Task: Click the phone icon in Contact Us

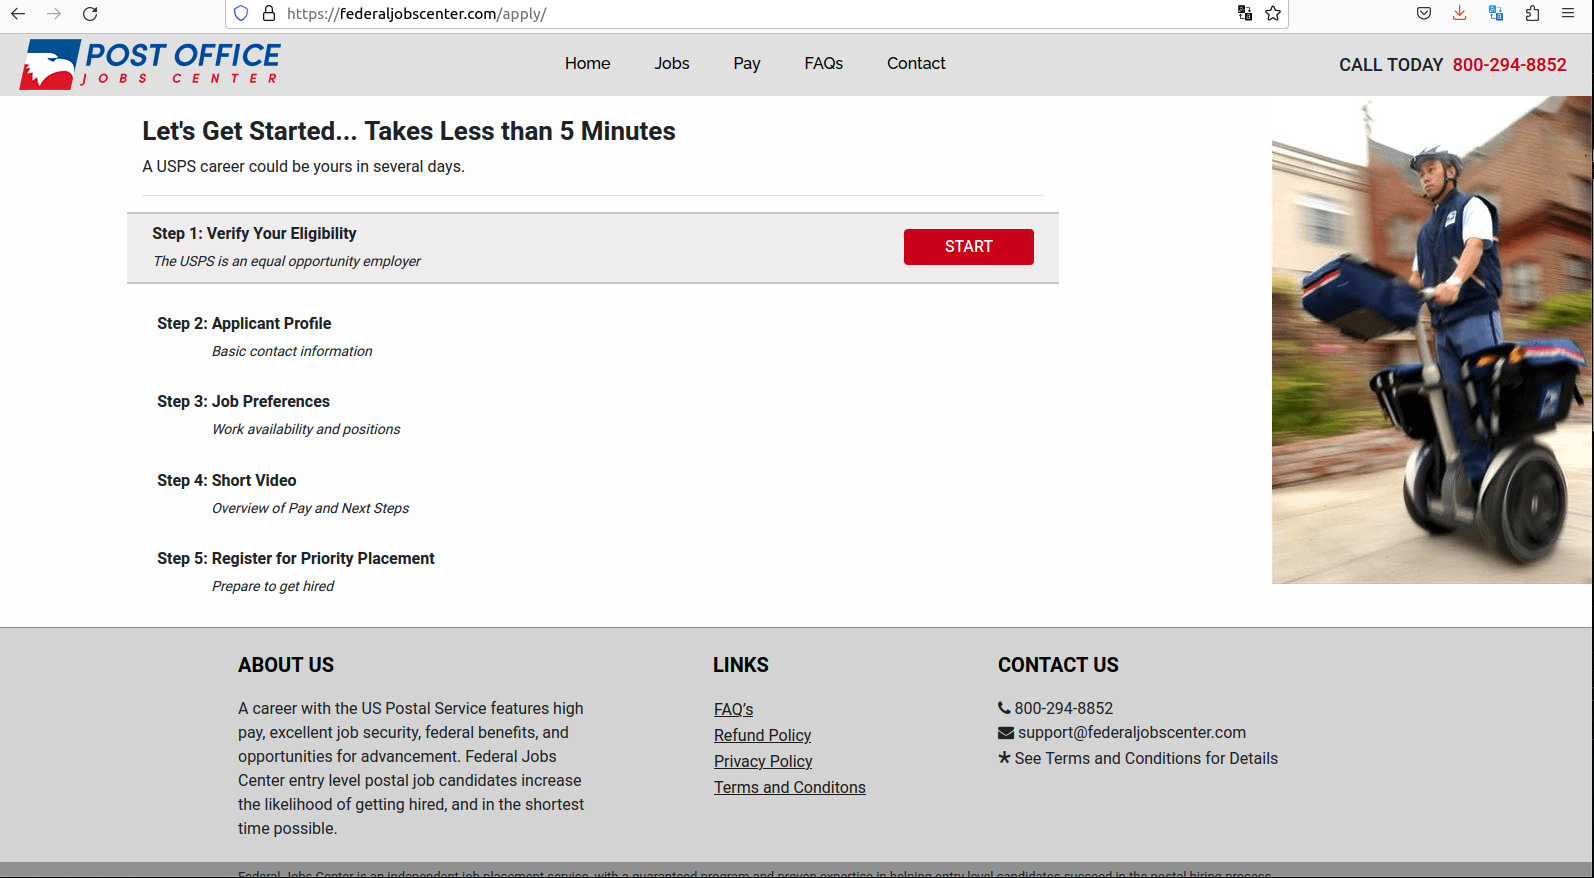Action: (x=1004, y=708)
